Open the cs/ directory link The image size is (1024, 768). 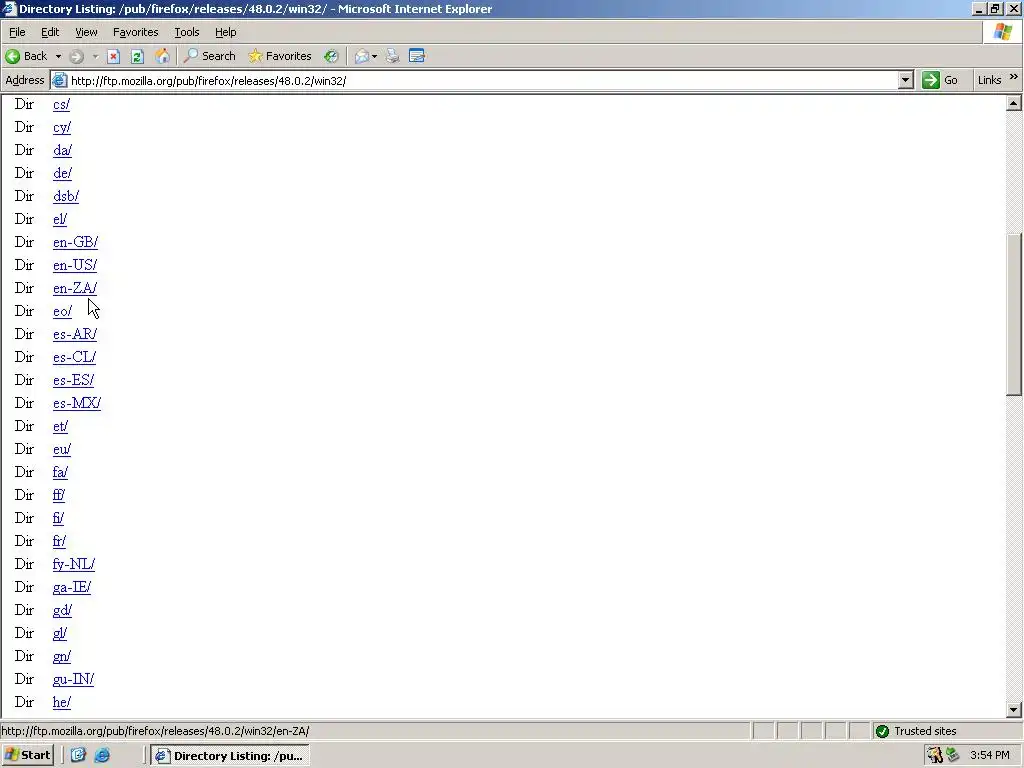click(61, 104)
